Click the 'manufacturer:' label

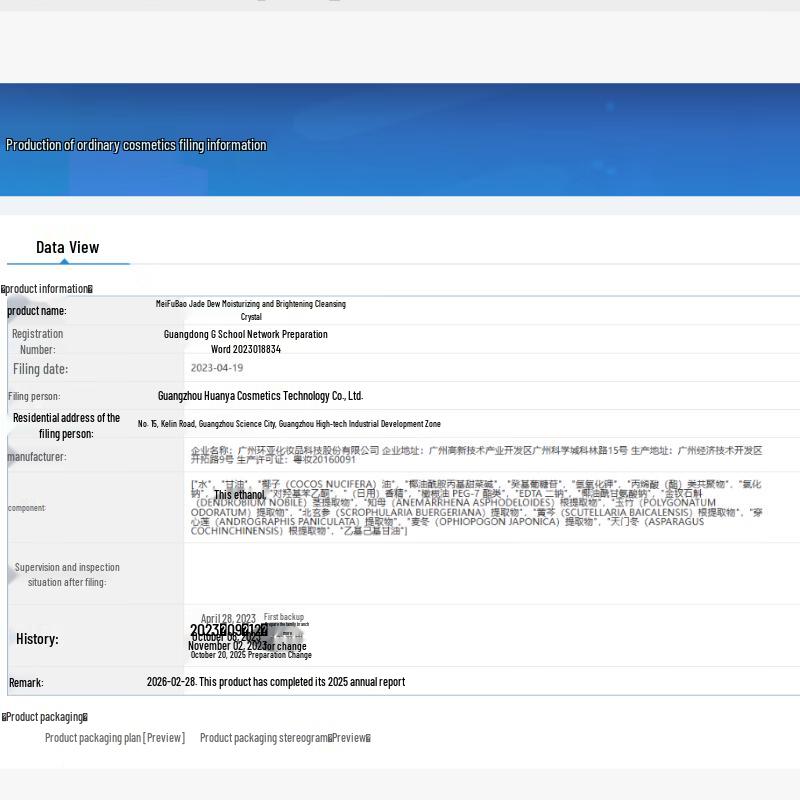point(37,457)
